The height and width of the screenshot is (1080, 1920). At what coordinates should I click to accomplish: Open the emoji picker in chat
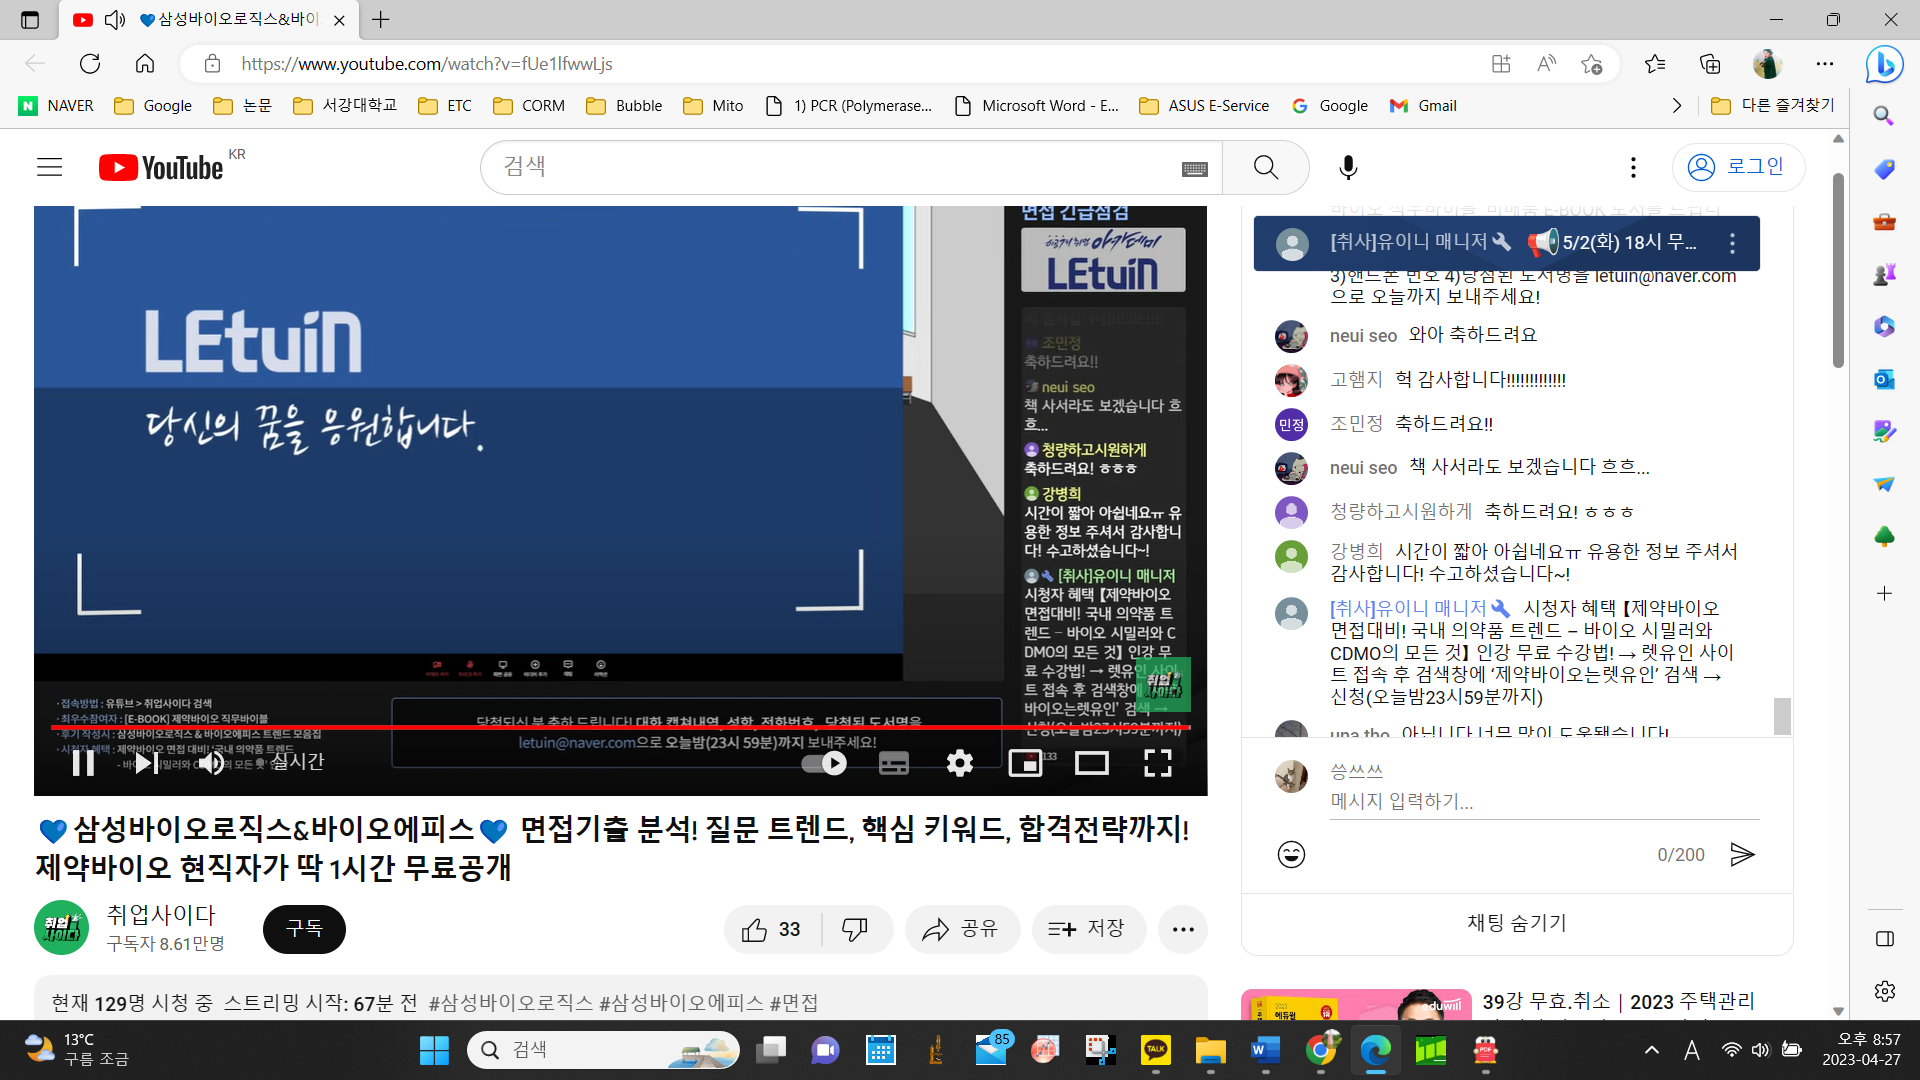click(x=1291, y=854)
